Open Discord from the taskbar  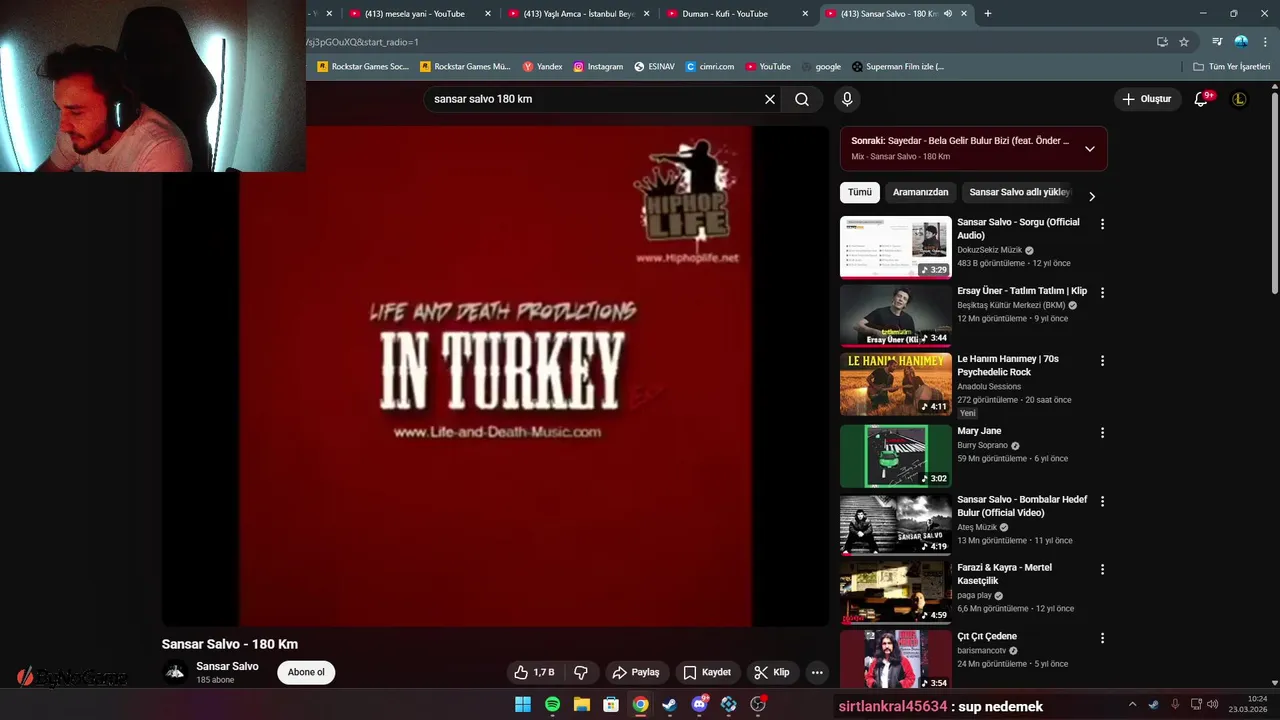(699, 704)
